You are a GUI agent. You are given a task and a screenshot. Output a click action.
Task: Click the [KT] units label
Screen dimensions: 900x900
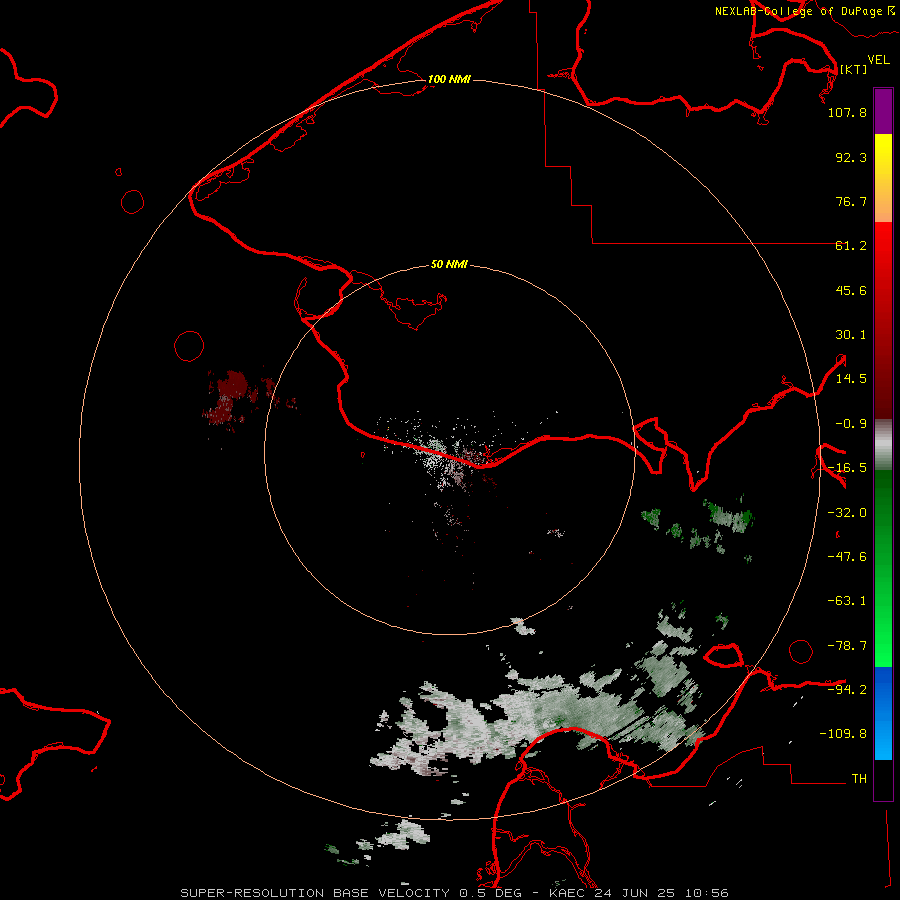point(853,69)
